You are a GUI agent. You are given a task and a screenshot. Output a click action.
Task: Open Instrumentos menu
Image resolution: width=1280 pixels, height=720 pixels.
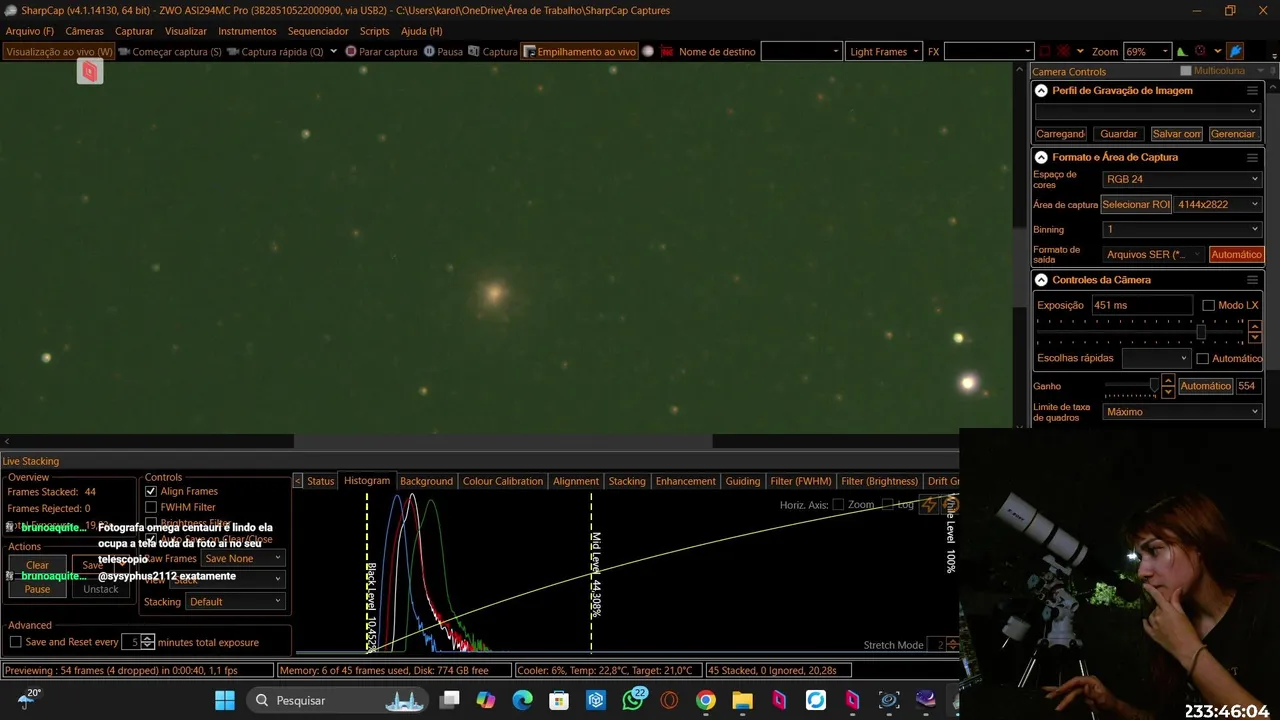(x=247, y=31)
